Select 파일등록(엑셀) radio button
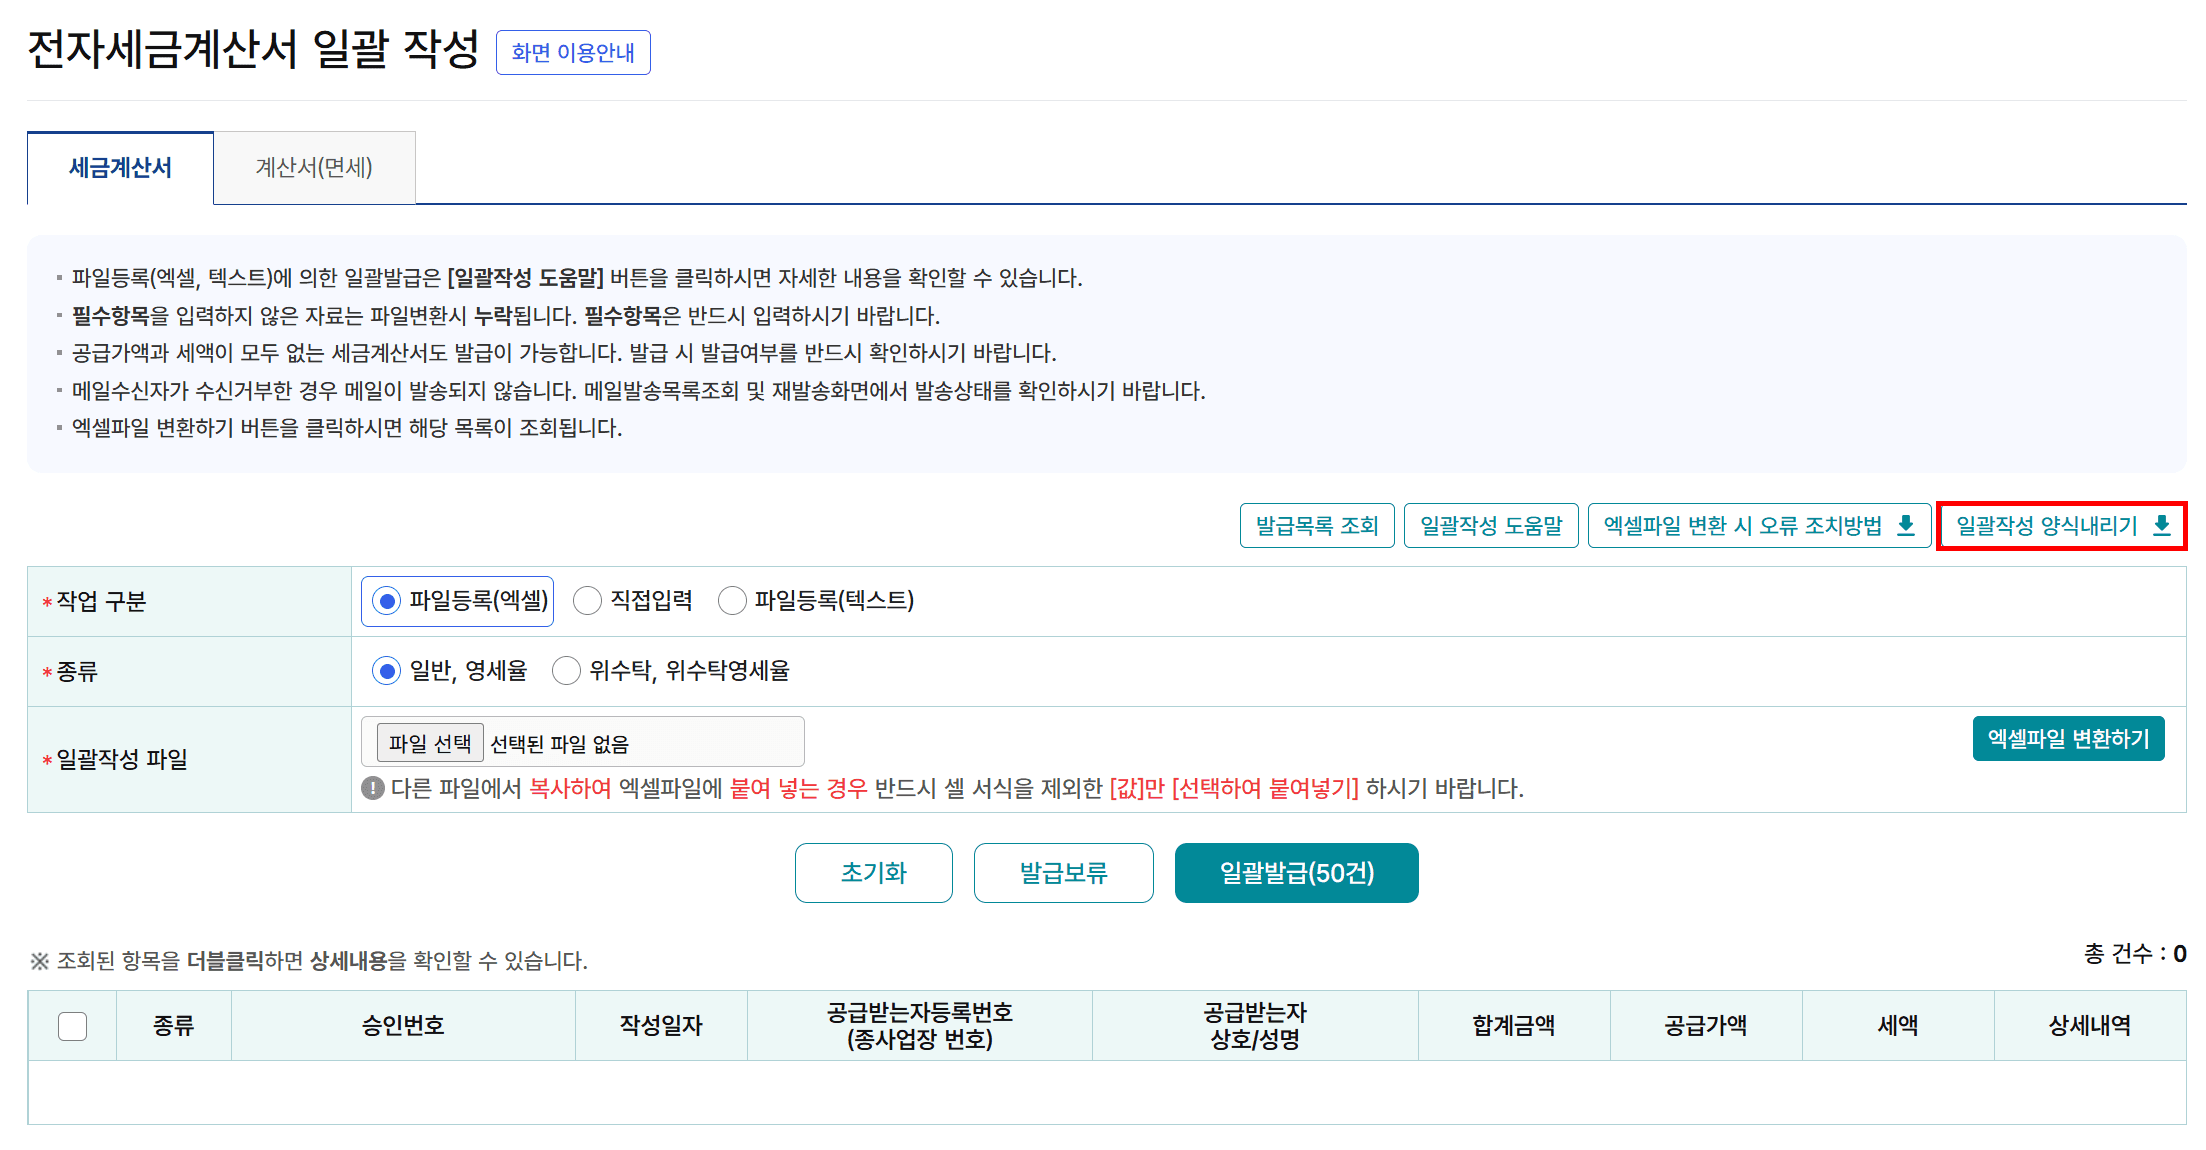Image resolution: width=2206 pixels, height=1150 pixels. [386, 601]
